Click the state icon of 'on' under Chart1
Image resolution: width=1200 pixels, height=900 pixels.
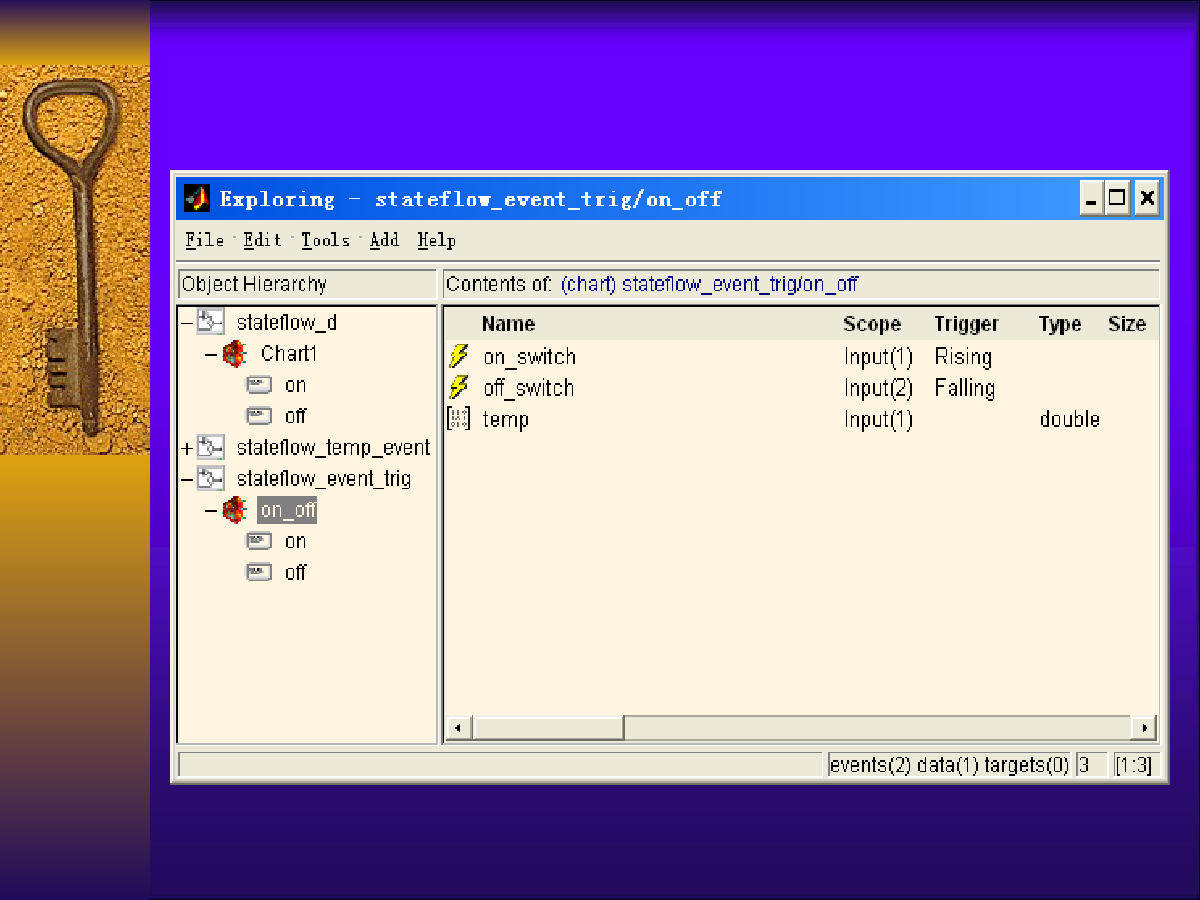tap(260, 385)
